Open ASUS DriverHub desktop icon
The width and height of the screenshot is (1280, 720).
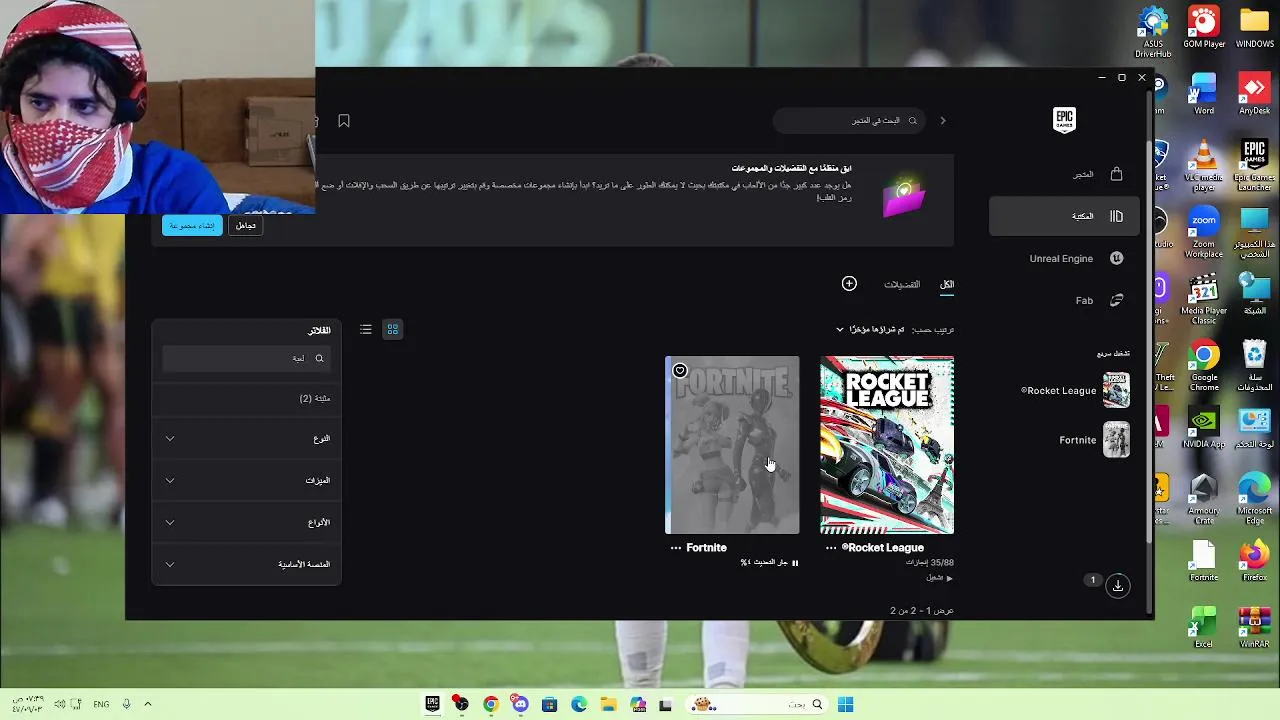[1153, 32]
